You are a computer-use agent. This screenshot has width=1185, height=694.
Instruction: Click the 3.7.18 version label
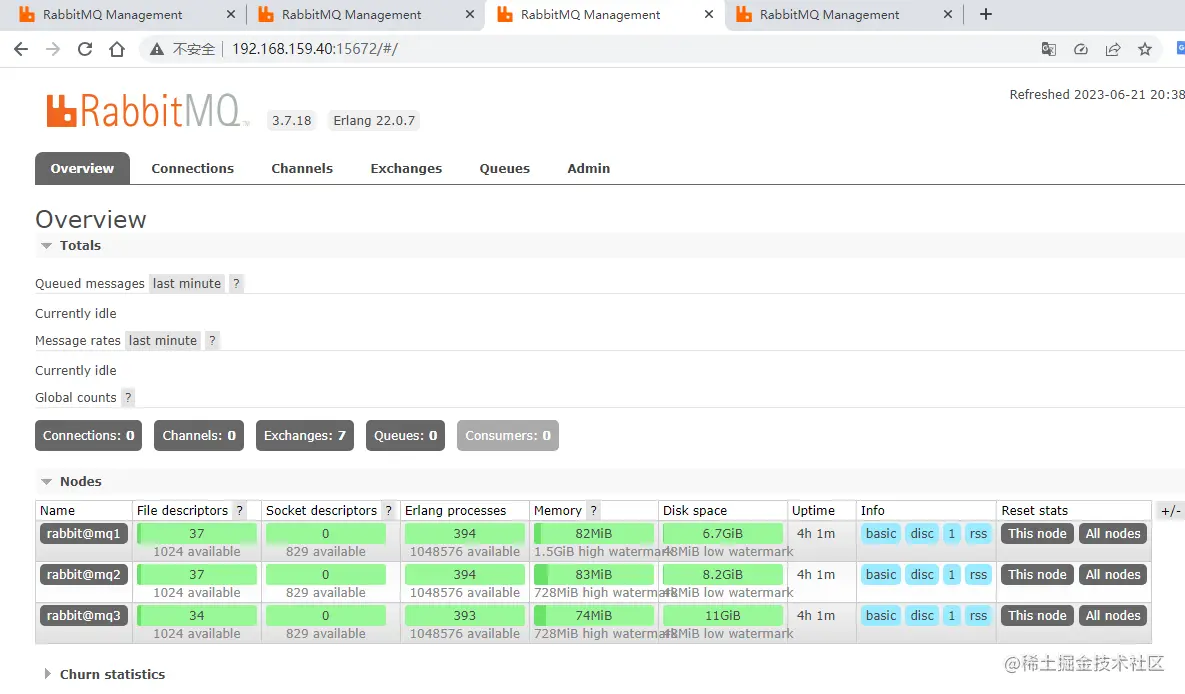click(292, 121)
